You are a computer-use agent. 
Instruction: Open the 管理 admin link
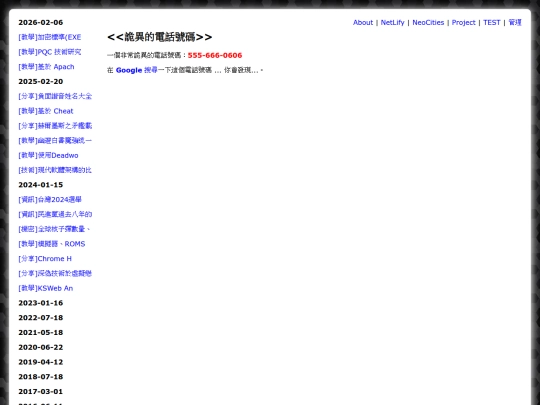point(515,22)
